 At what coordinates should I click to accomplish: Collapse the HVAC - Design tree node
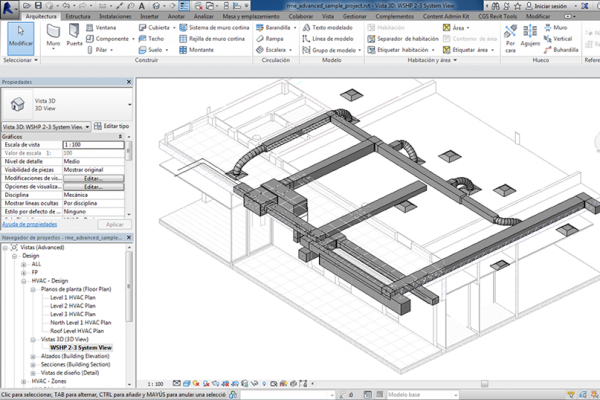pyautogui.click(x=24, y=282)
